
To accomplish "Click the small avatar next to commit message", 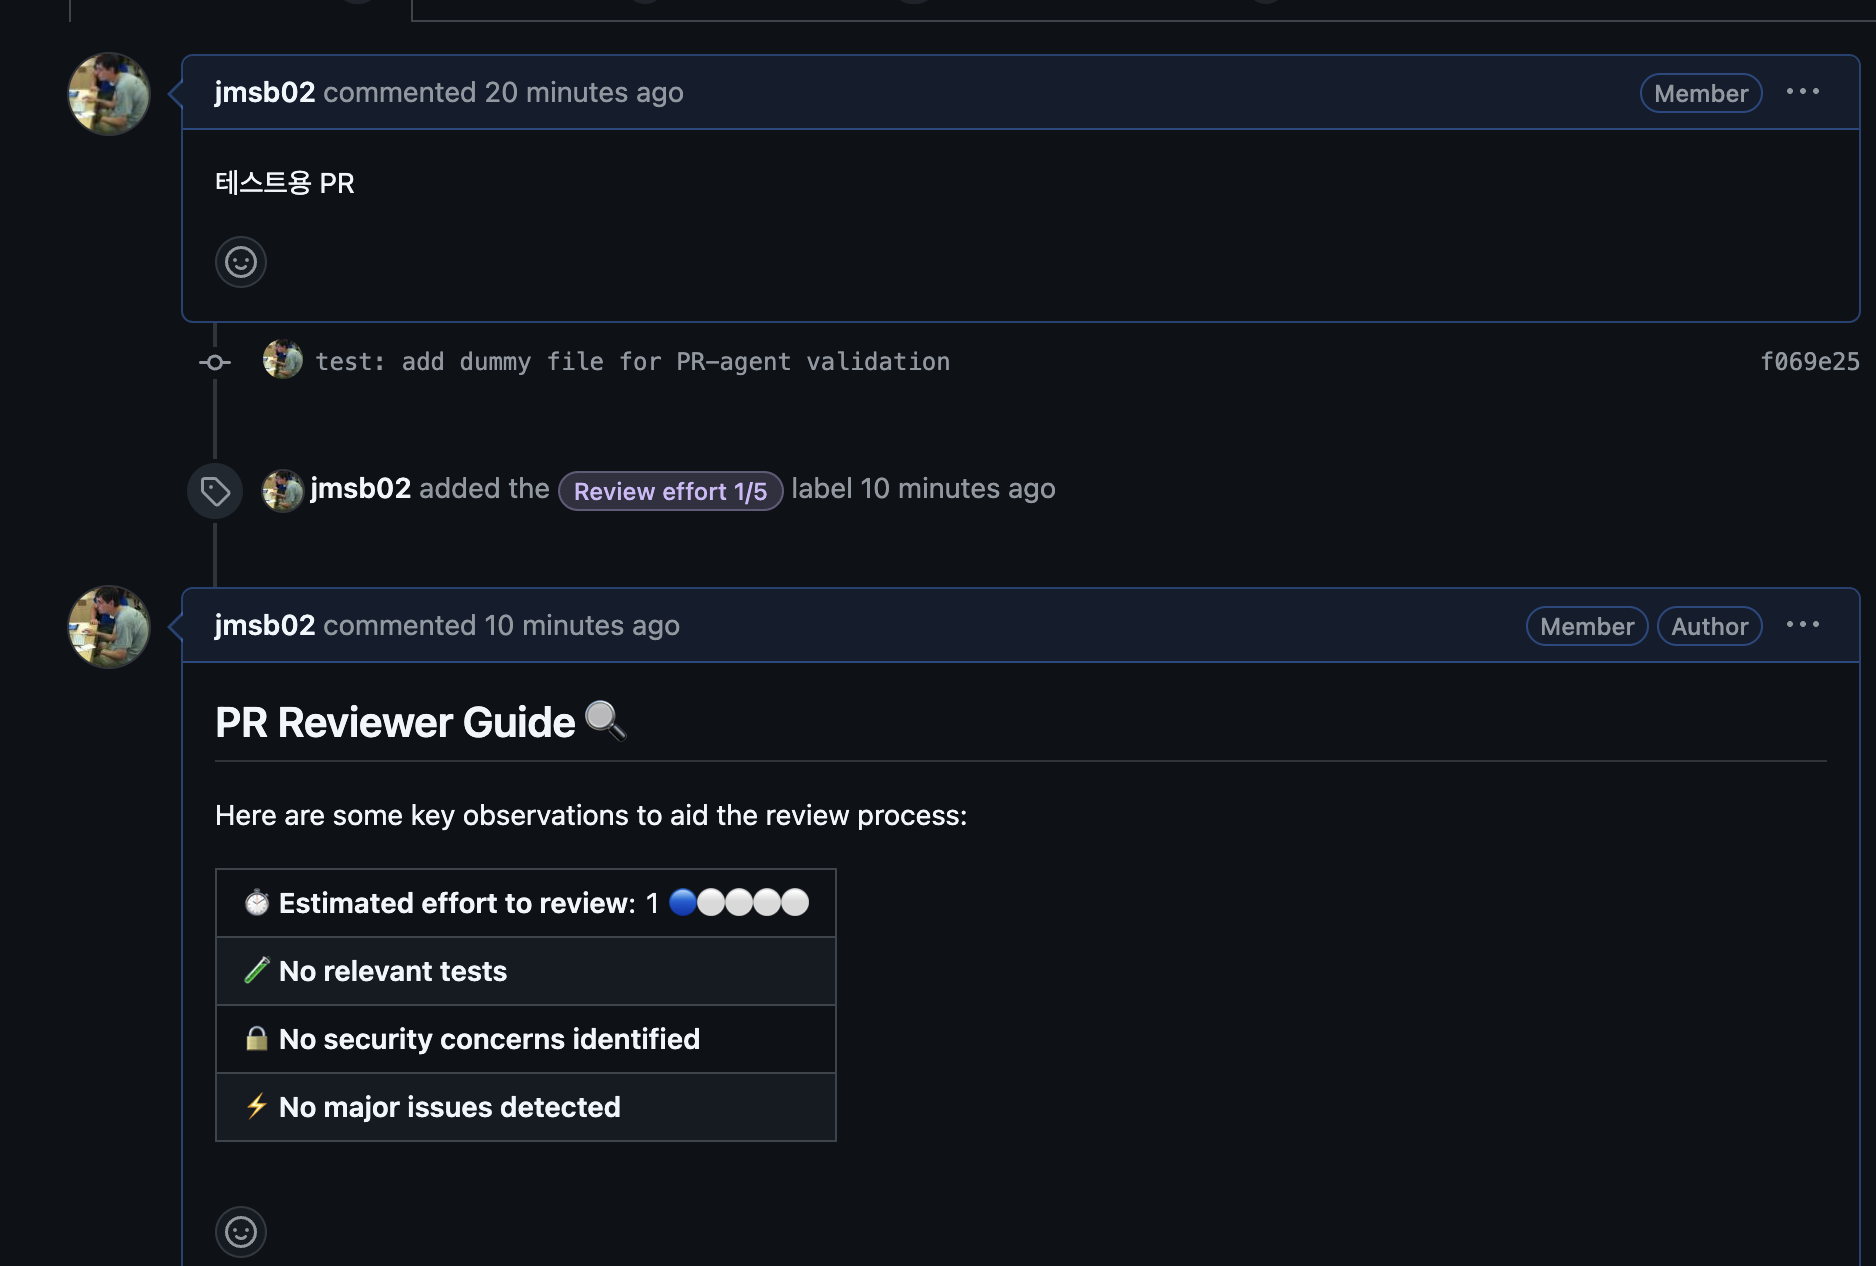I will click(283, 360).
